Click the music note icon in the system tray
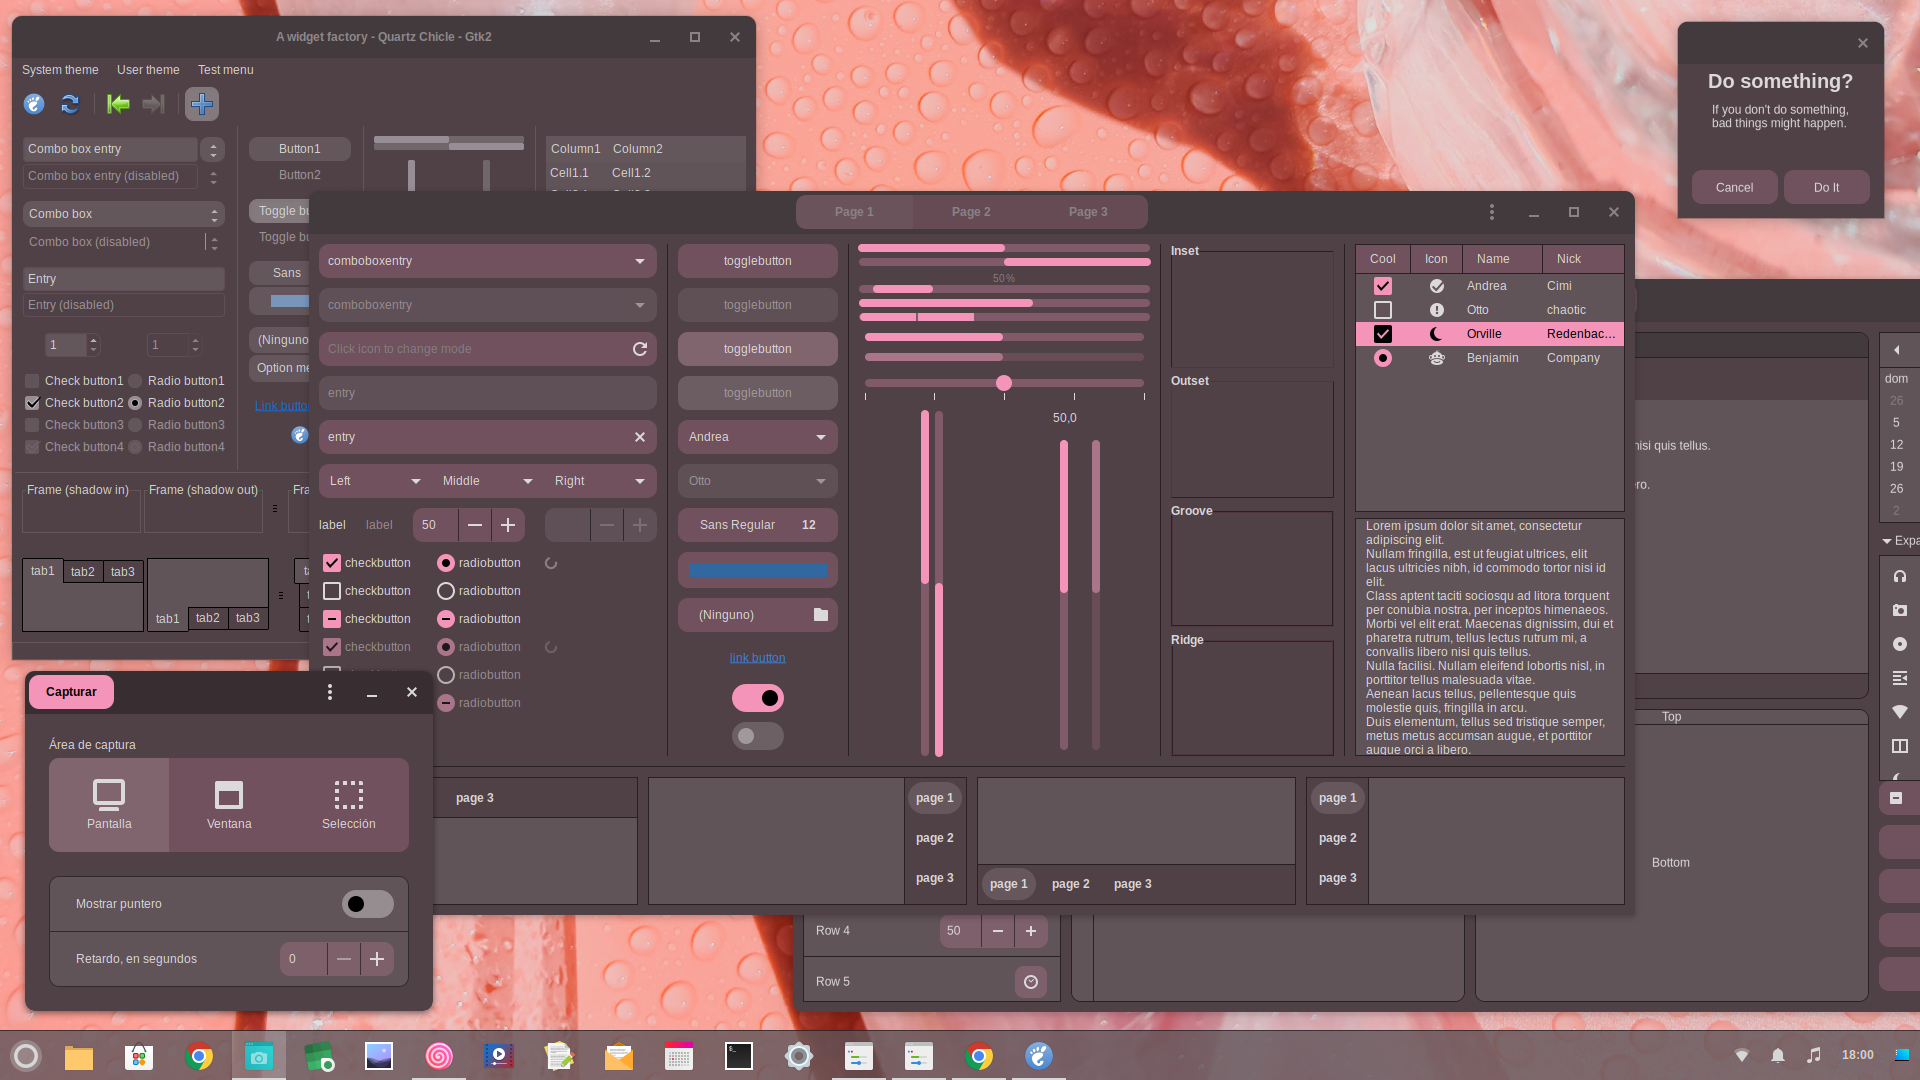 pos(1814,1055)
